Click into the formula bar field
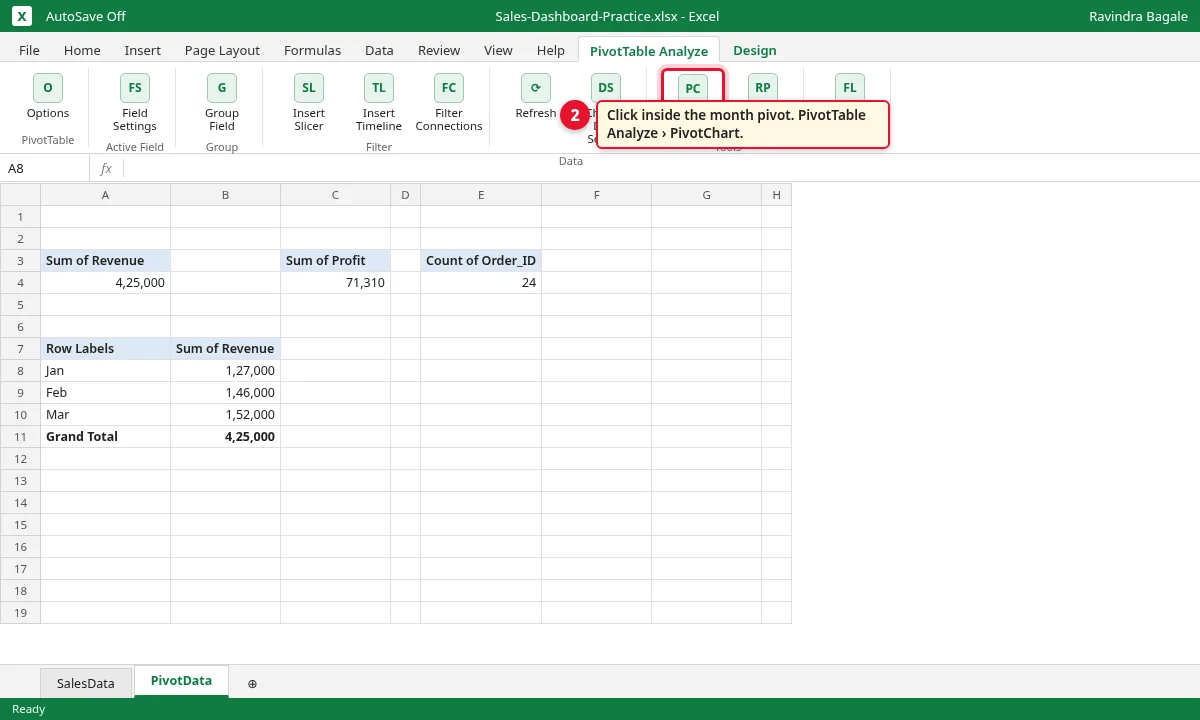1200x720 pixels. (660, 169)
